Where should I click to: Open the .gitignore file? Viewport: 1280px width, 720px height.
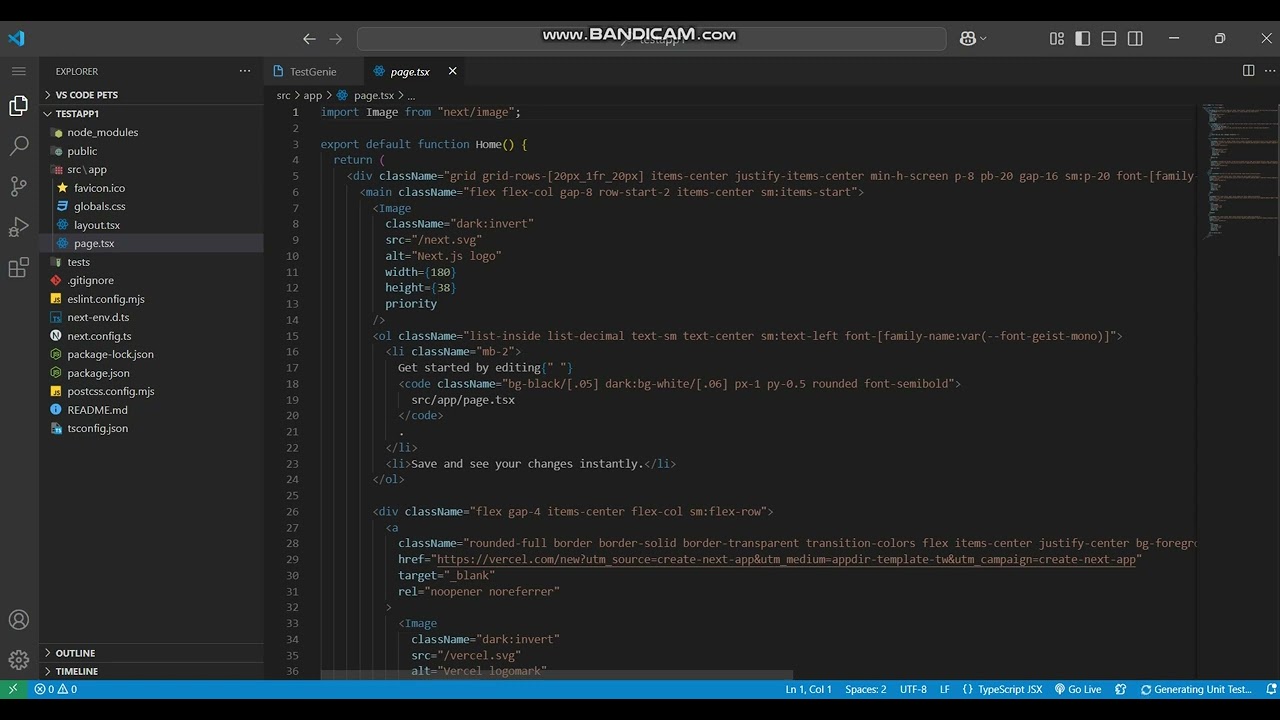tap(151, 280)
